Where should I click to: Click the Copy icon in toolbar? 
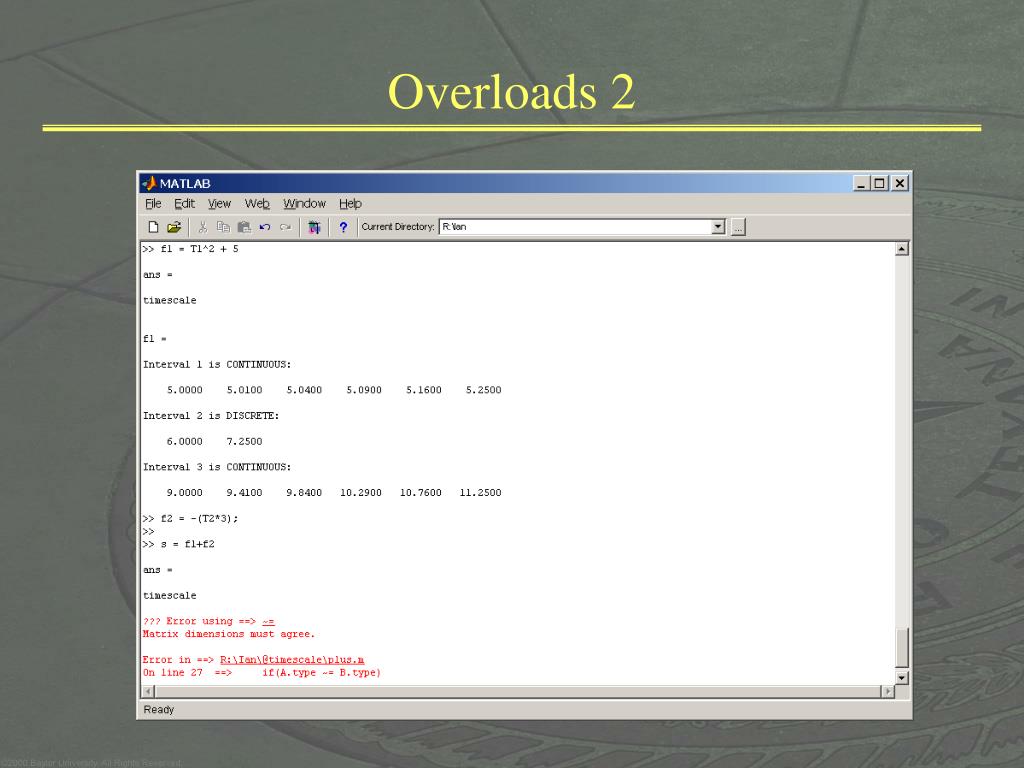pyautogui.click(x=223, y=227)
